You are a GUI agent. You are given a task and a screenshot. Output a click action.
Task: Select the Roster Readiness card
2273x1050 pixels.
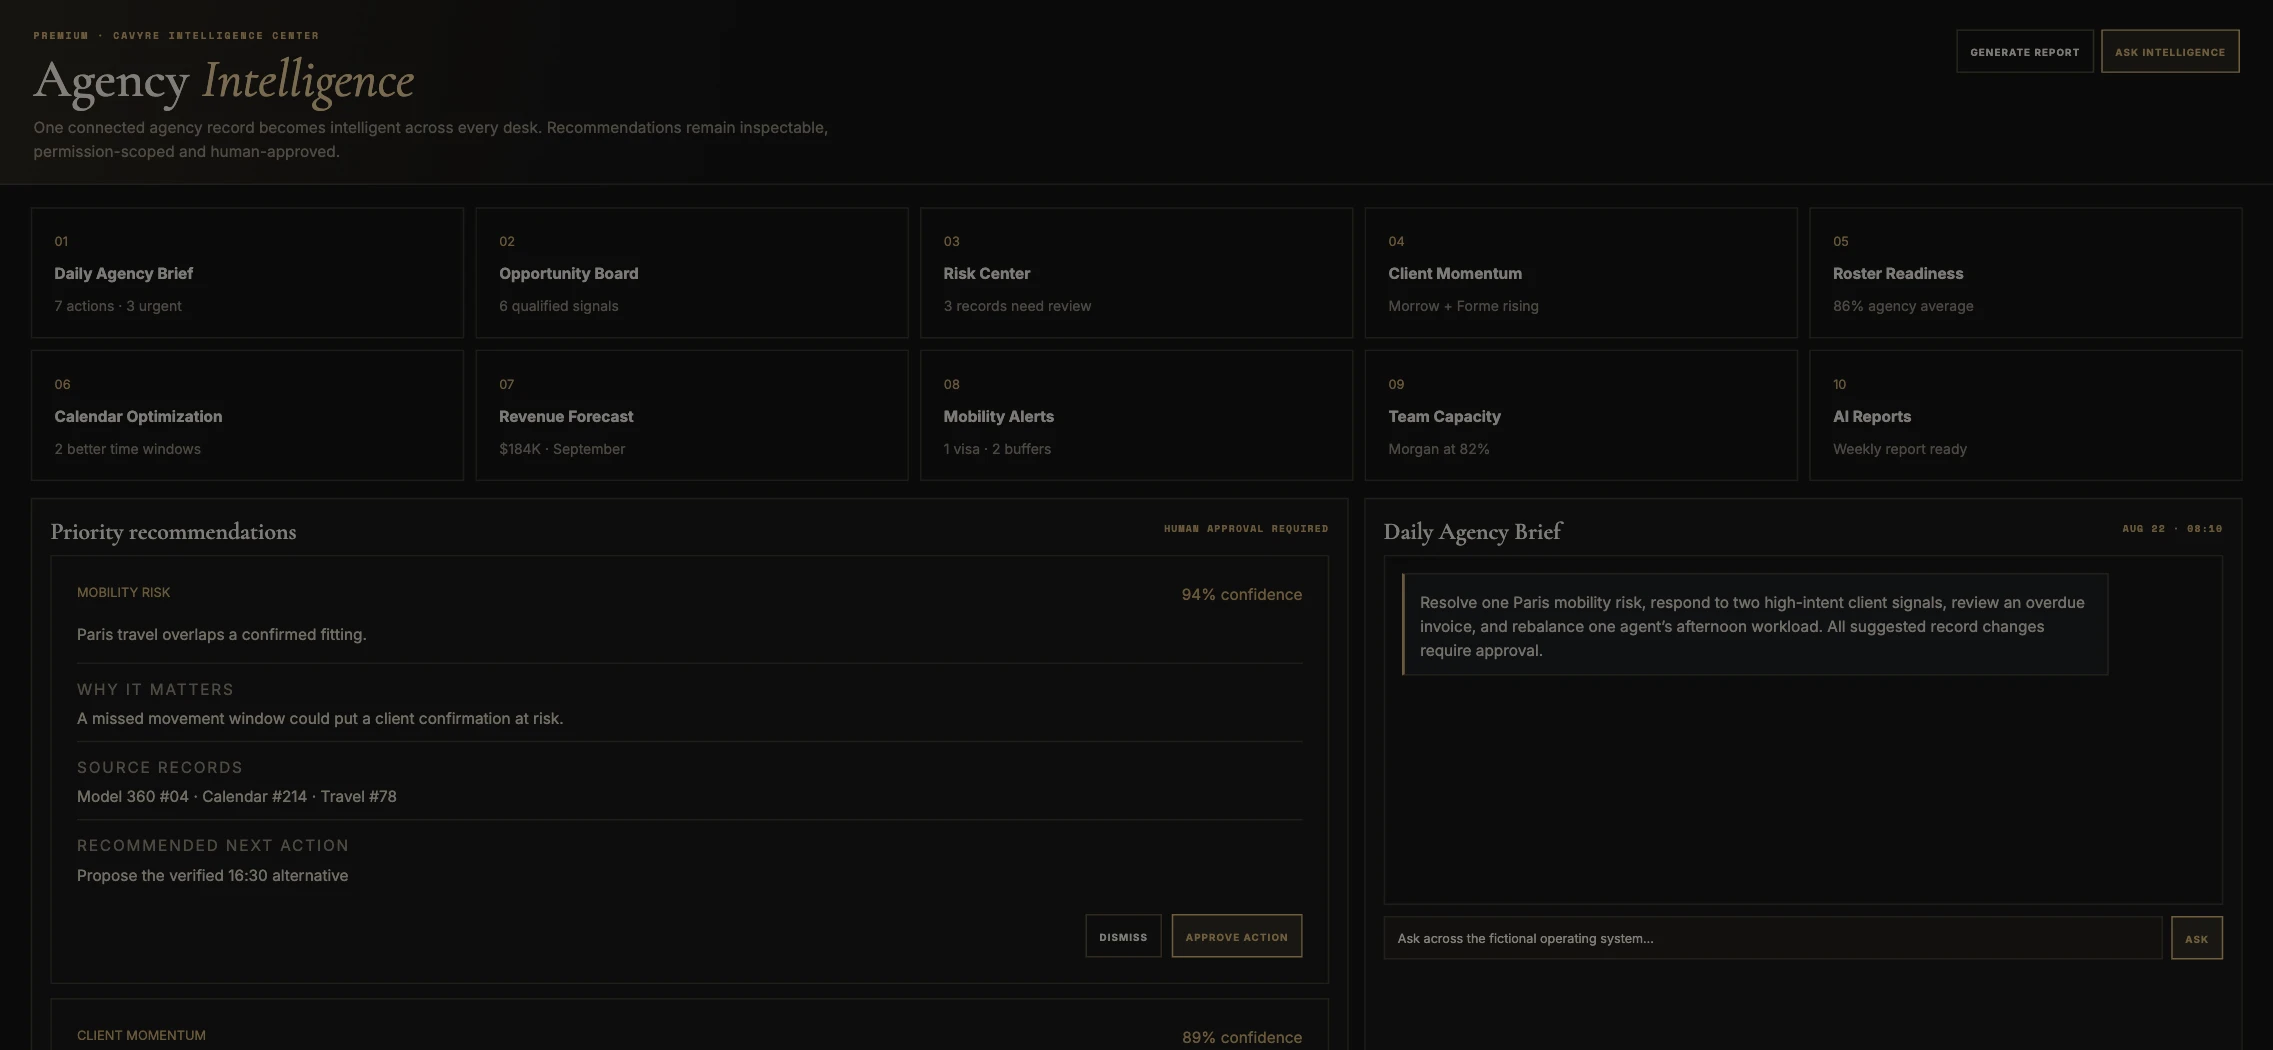(2026, 273)
